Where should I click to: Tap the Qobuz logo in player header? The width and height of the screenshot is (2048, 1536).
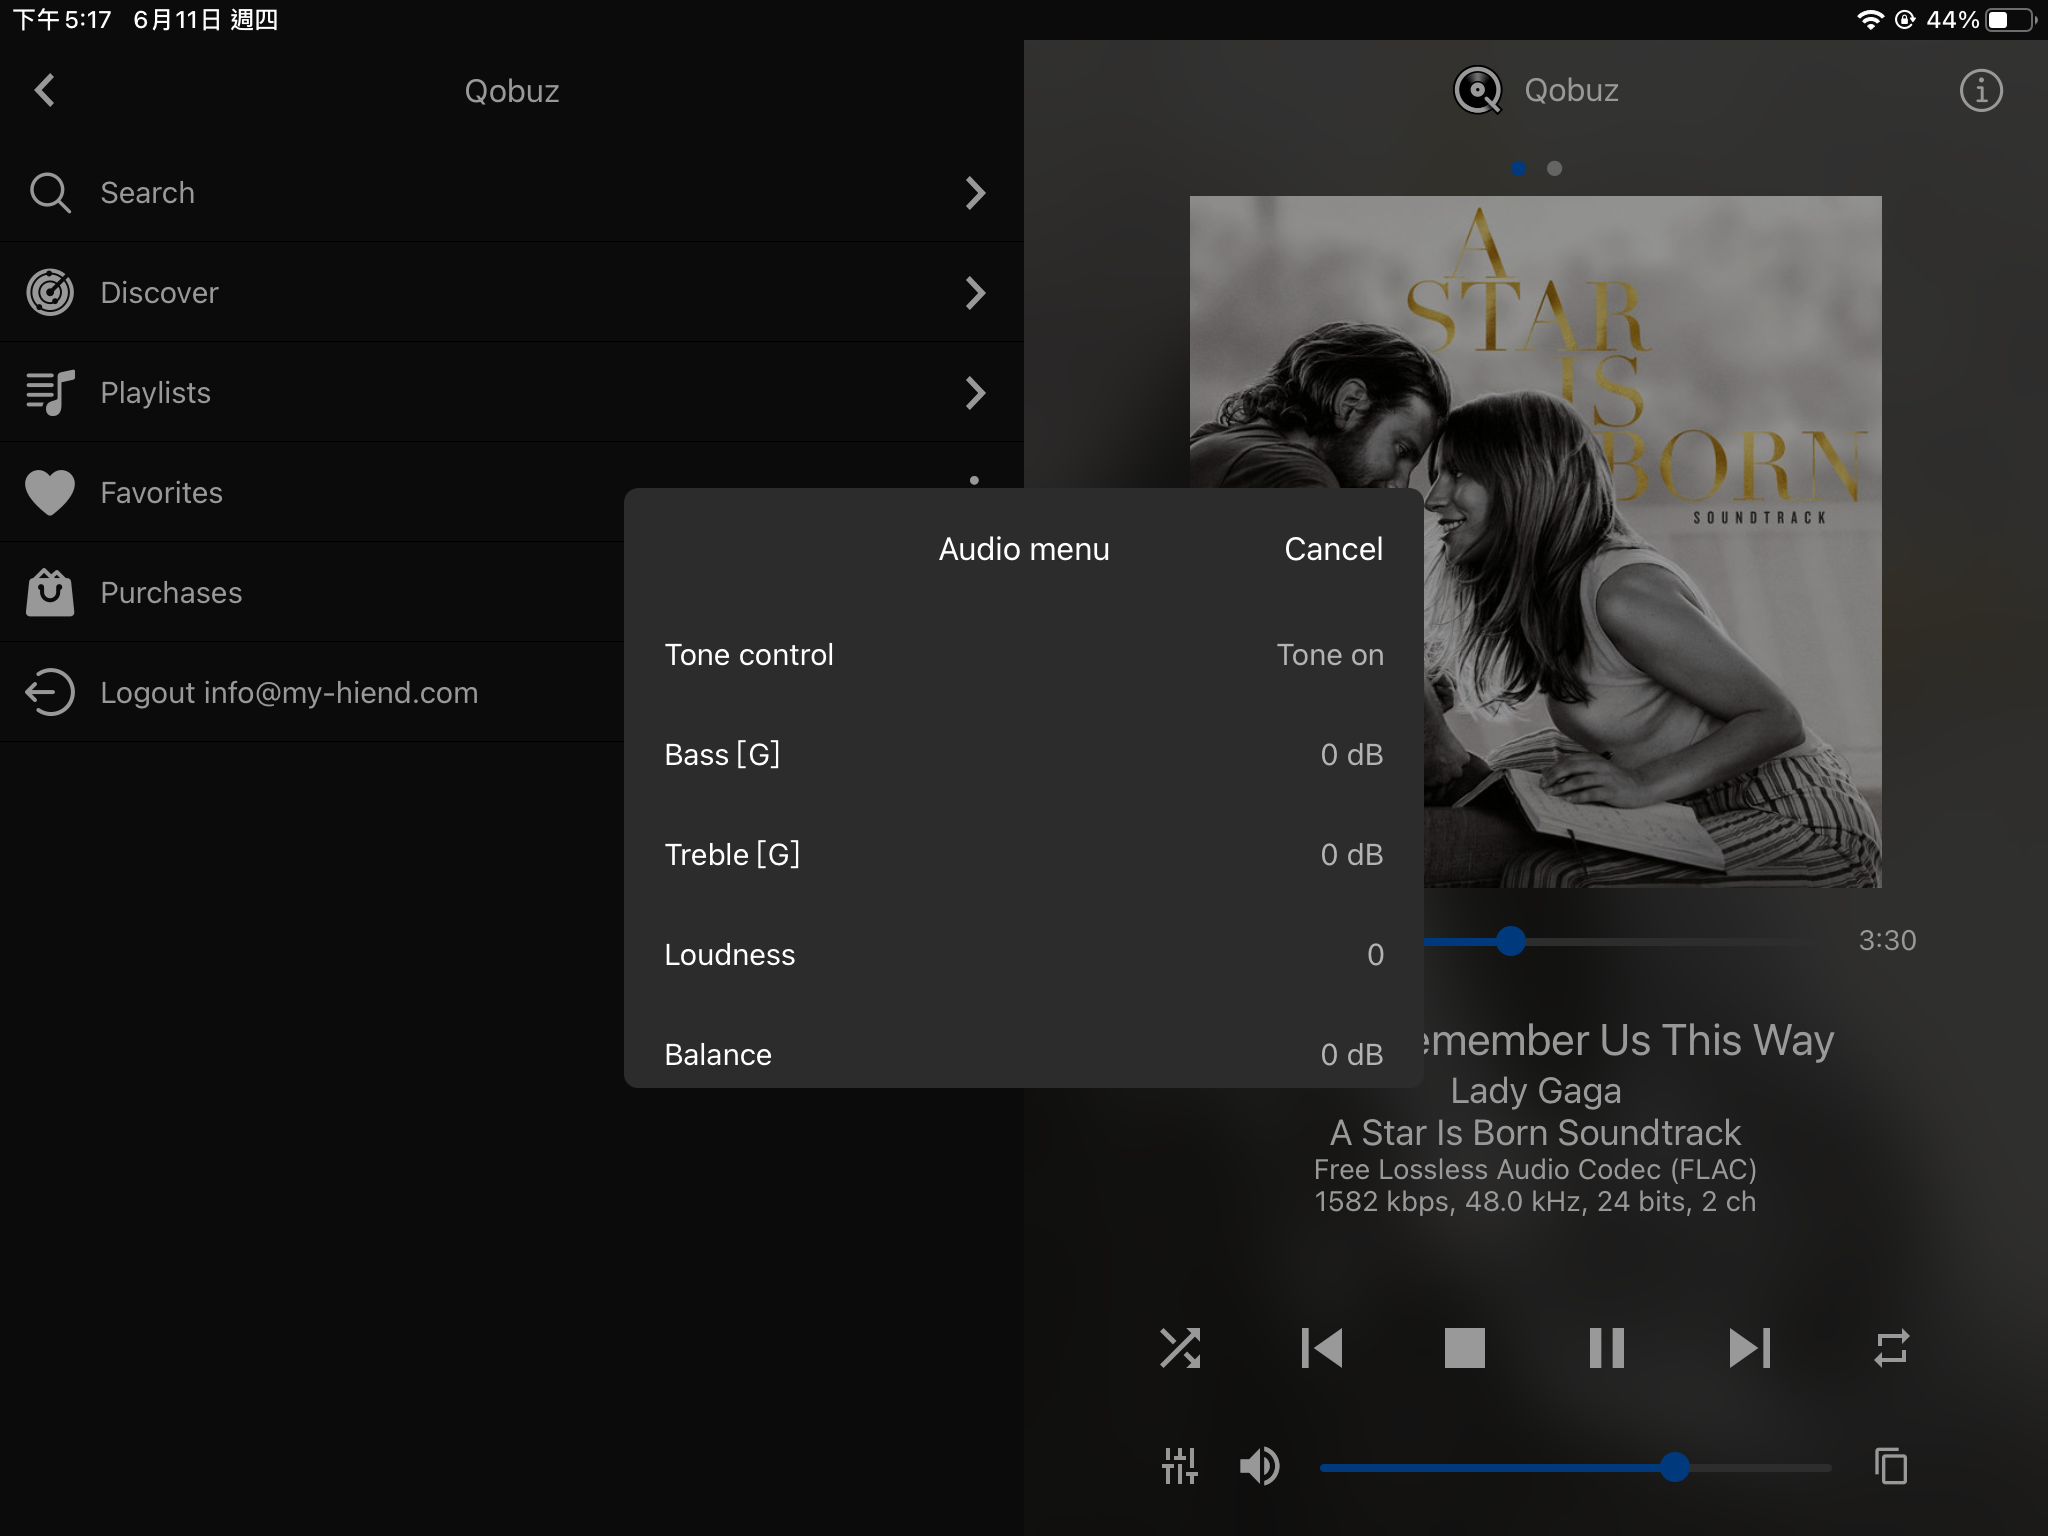1477,90
